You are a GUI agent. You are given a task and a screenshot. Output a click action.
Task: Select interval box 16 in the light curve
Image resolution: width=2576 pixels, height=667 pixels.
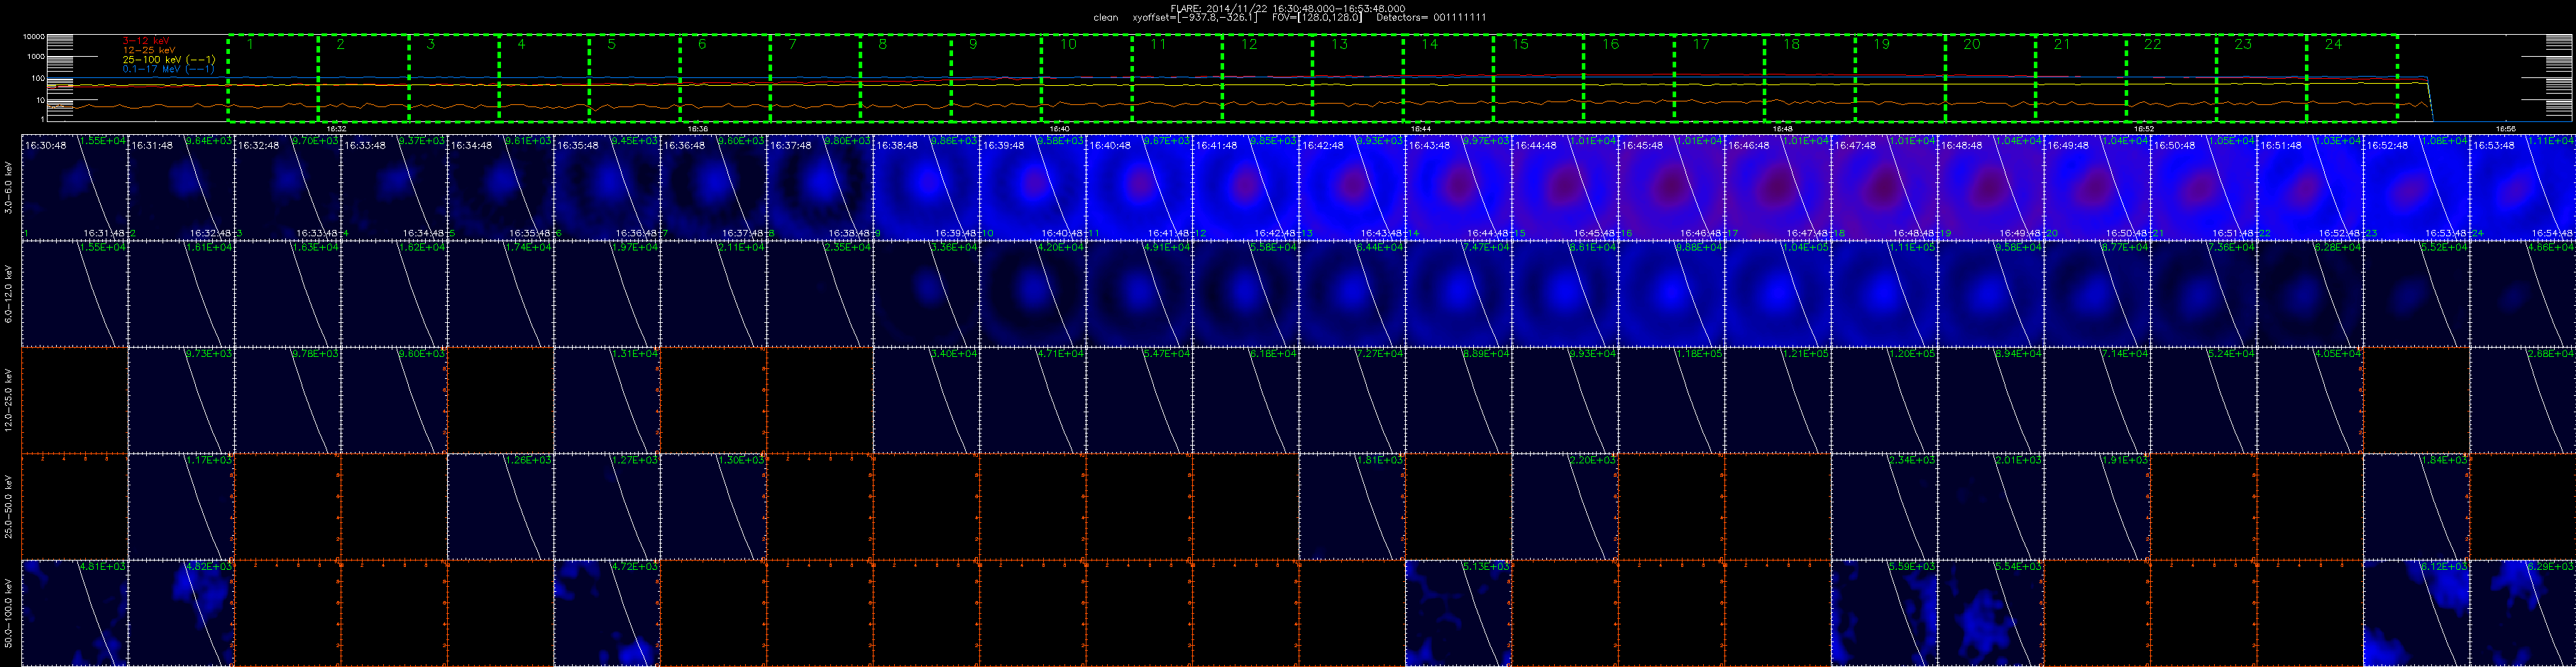click(1629, 79)
